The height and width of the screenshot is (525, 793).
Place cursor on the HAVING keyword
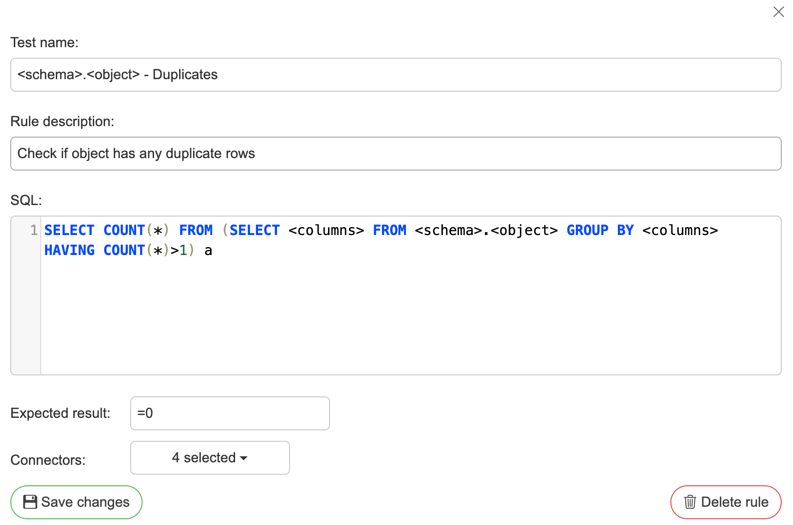click(69, 251)
